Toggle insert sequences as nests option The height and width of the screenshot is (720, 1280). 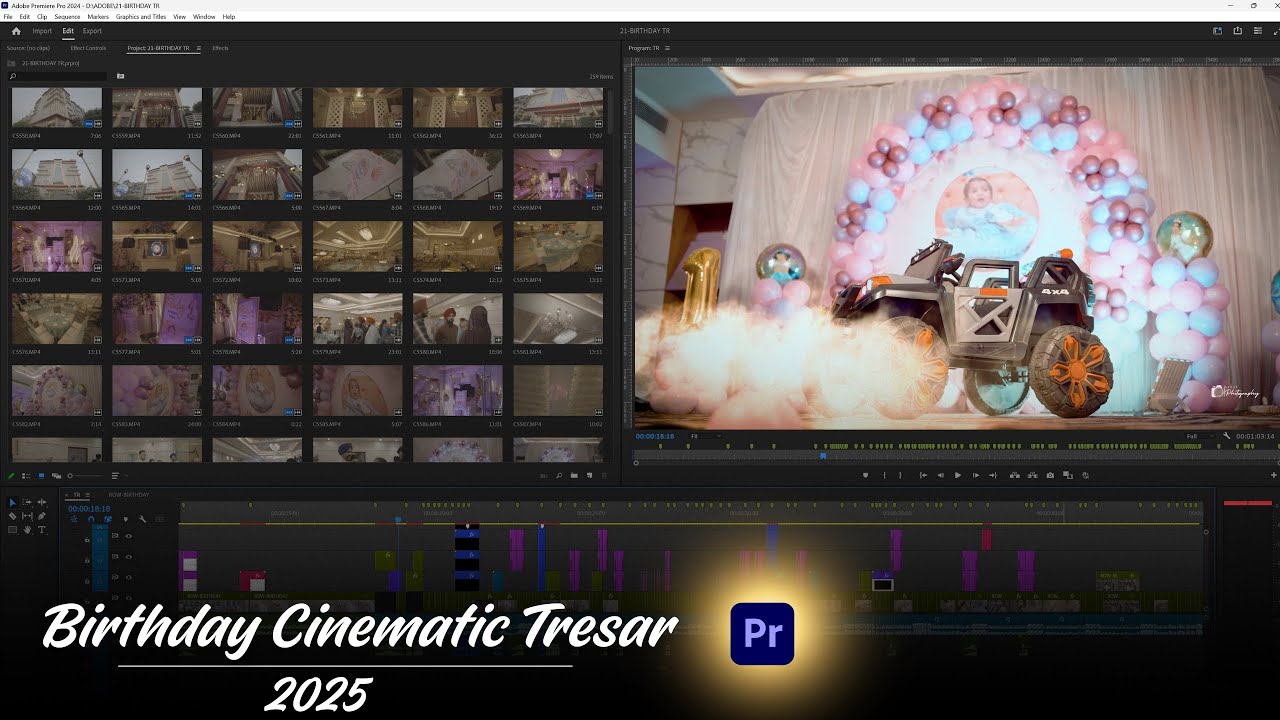(74, 519)
